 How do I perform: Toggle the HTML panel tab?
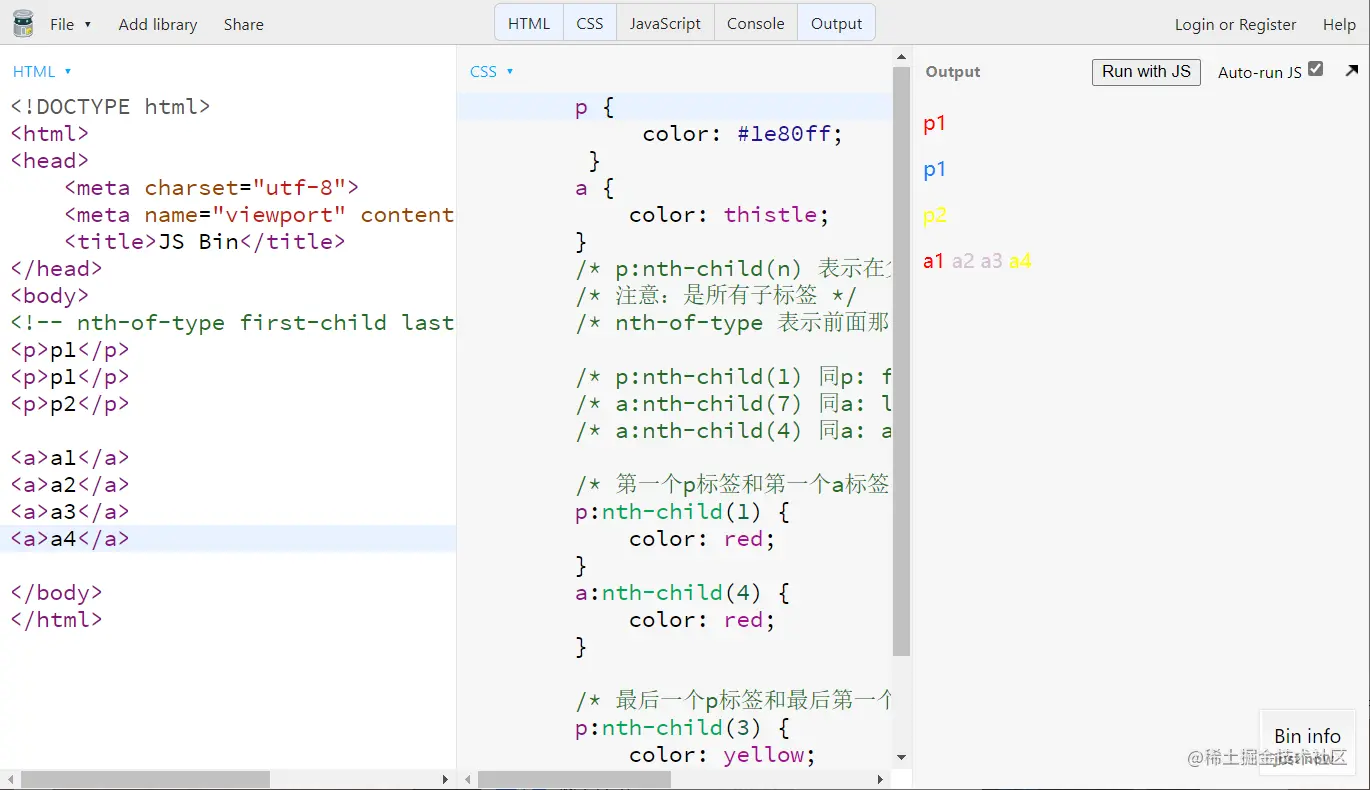(x=529, y=23)
